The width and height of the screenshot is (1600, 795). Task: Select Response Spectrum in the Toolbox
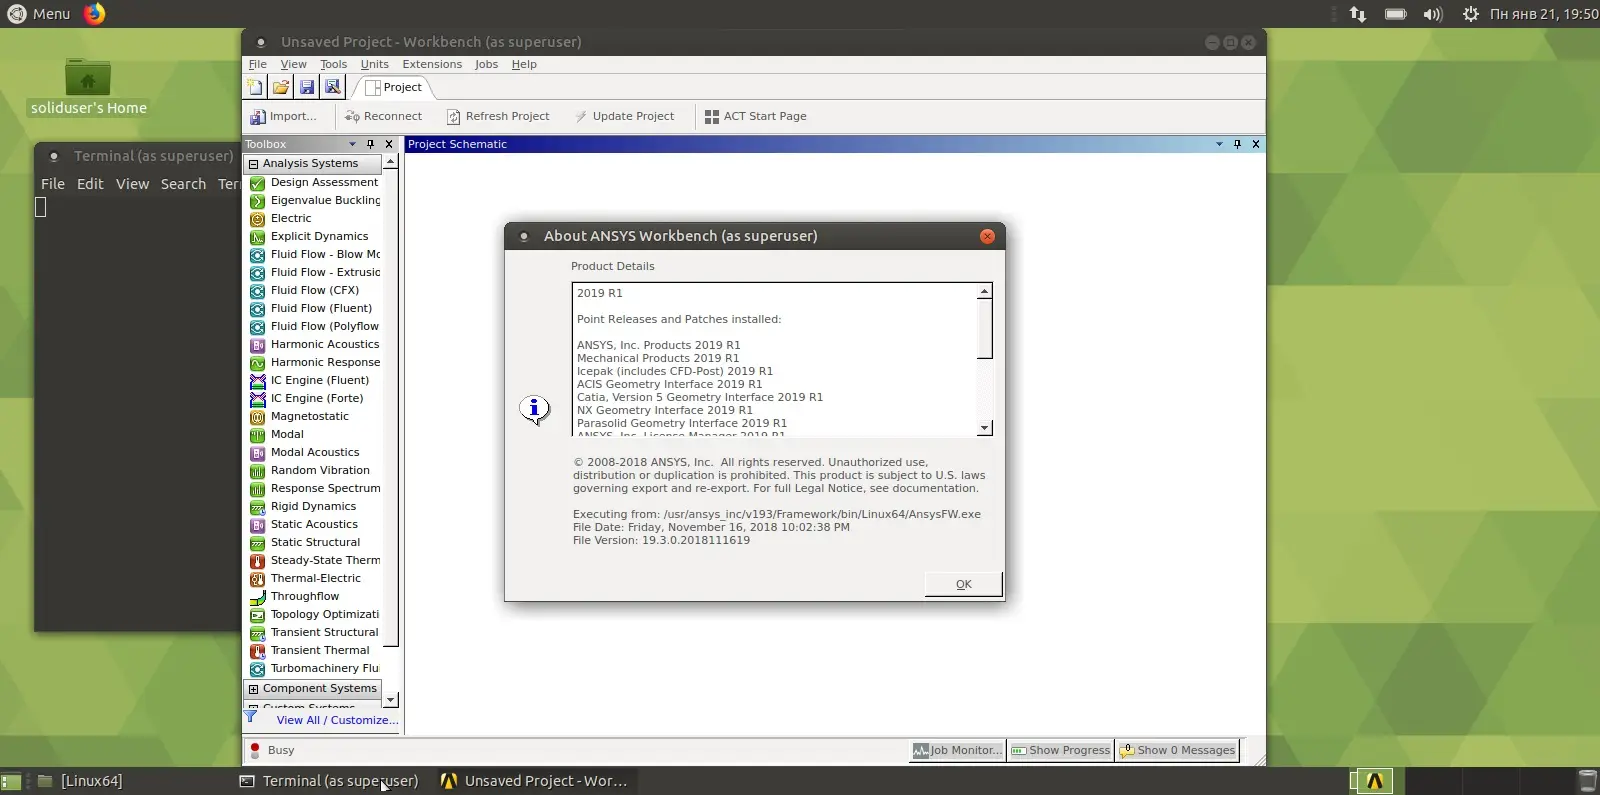[325, 489]
